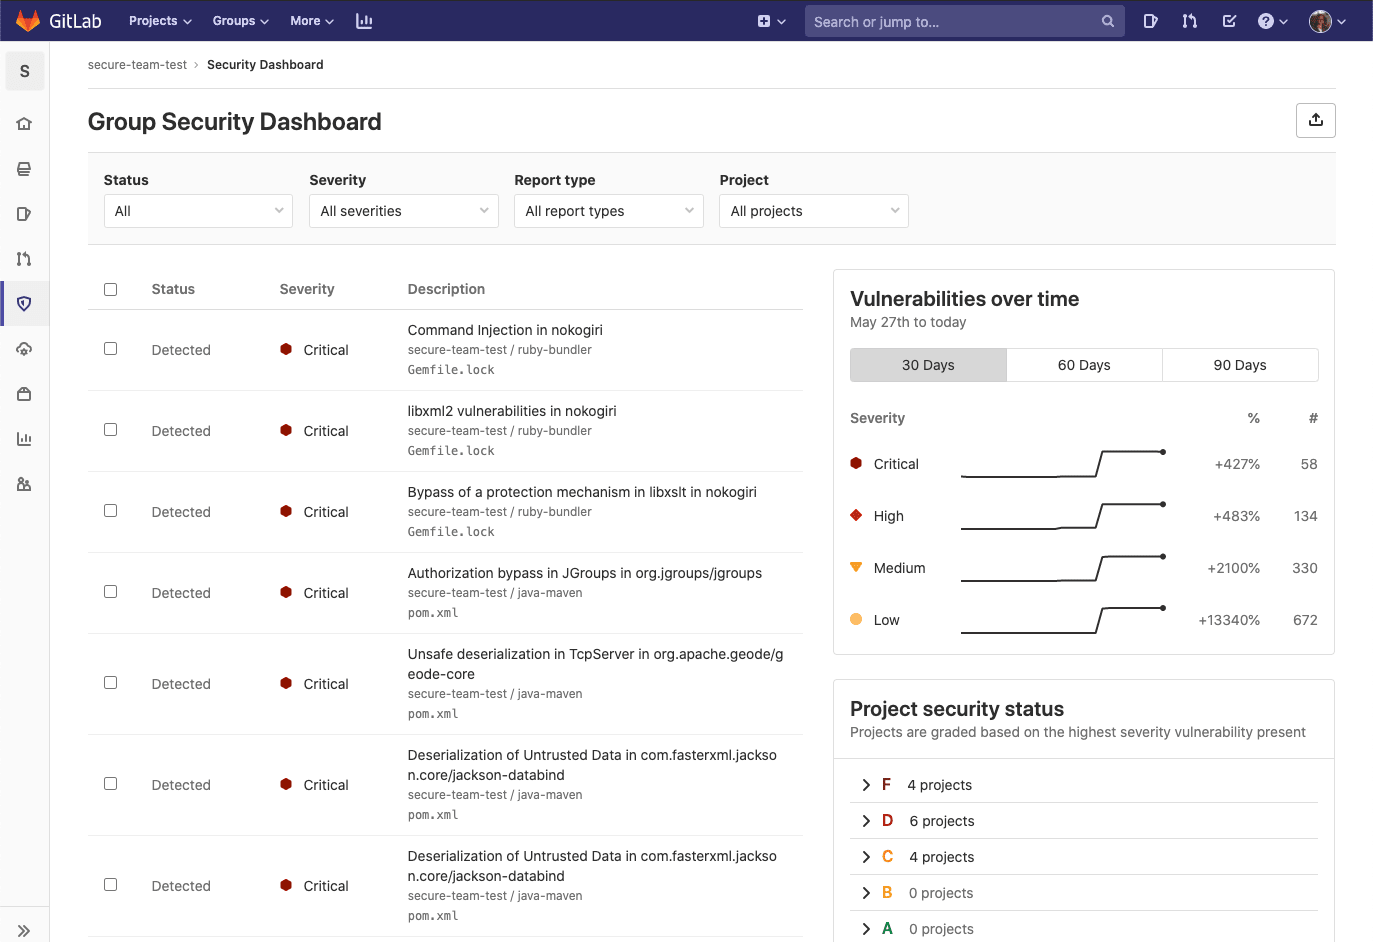Check the checkbox for Command Injection in nokogiri
Image resolution: width=1373 pixels, height=942 pixels.
(x=110, y=348)
